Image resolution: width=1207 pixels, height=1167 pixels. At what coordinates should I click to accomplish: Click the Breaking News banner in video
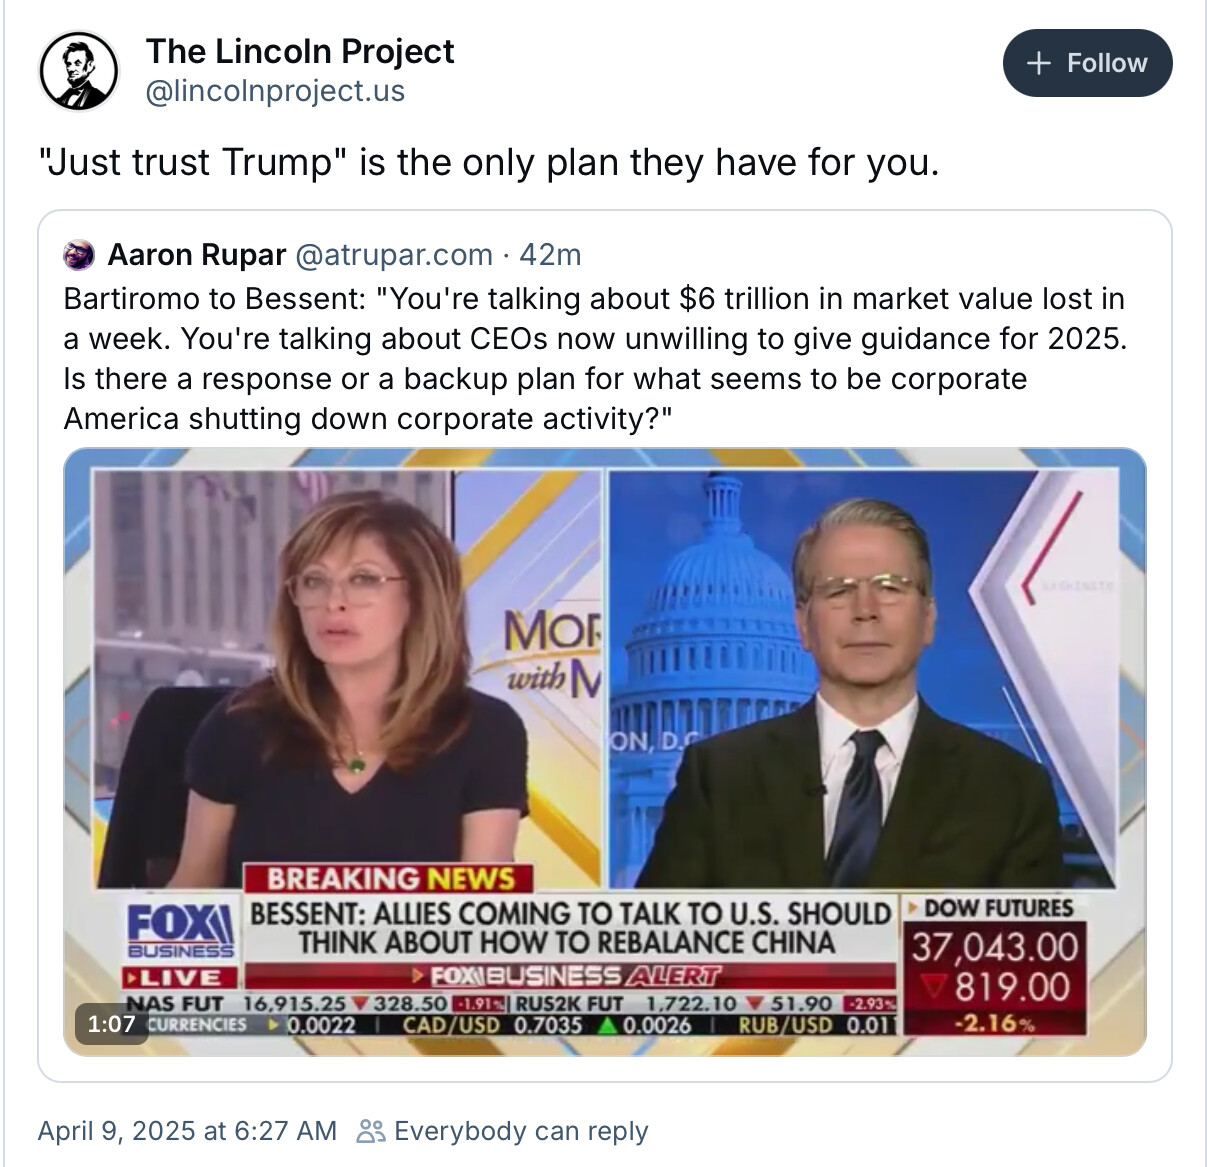click(x=390, y=879)
